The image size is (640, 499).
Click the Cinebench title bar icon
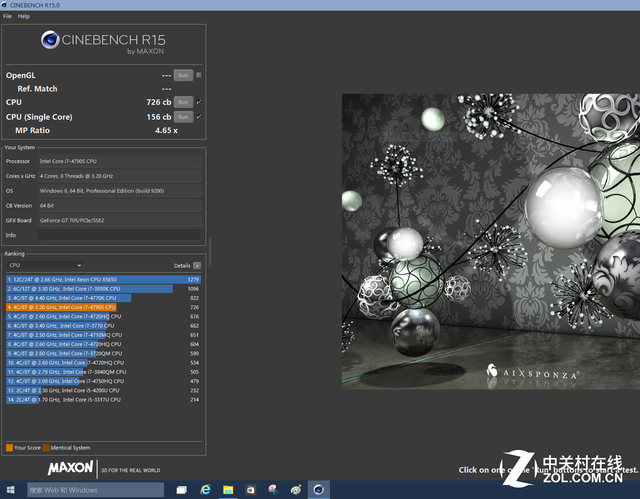(x=4, y=5)
